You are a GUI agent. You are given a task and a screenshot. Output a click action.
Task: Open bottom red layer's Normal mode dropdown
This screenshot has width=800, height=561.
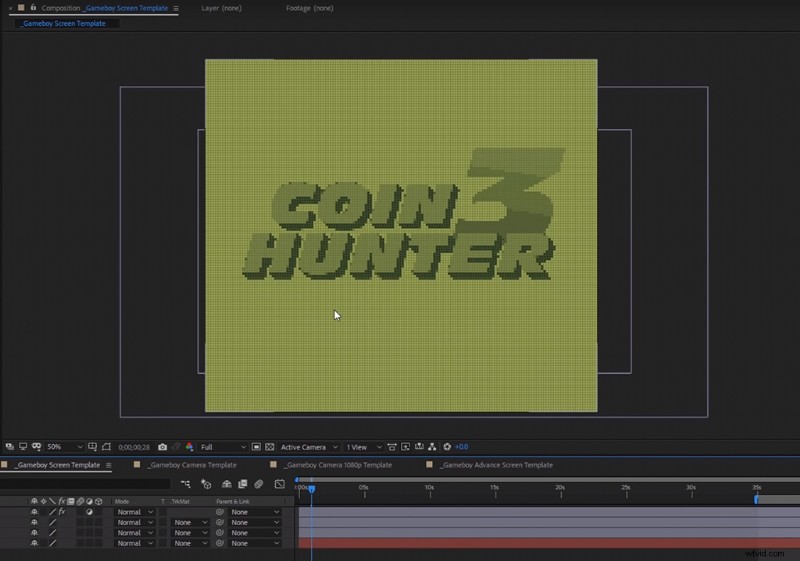click(135, 543)
